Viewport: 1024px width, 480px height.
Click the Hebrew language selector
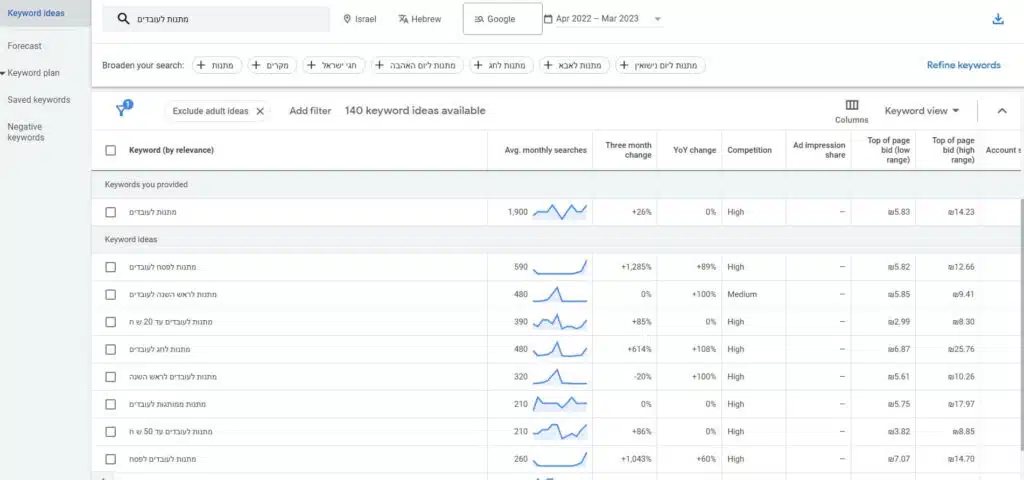click(x=419, y=19)
